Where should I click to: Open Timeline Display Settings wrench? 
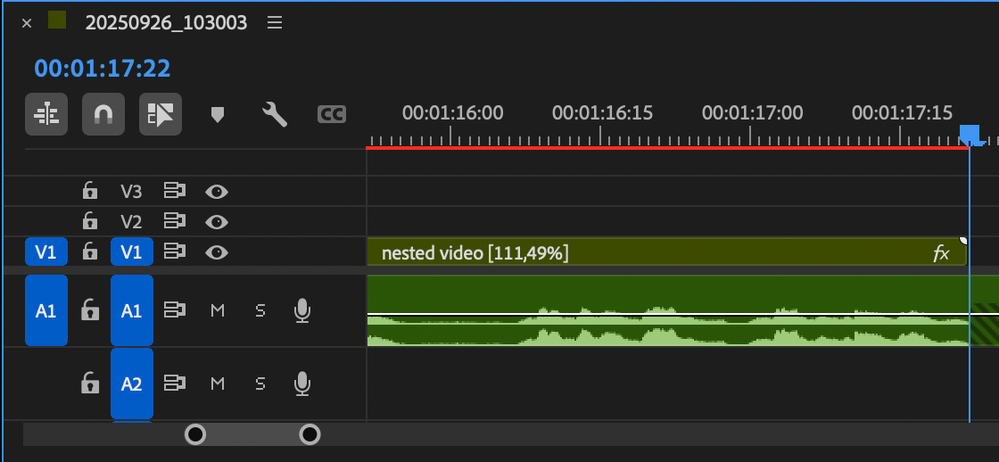(x=274, y=115)
